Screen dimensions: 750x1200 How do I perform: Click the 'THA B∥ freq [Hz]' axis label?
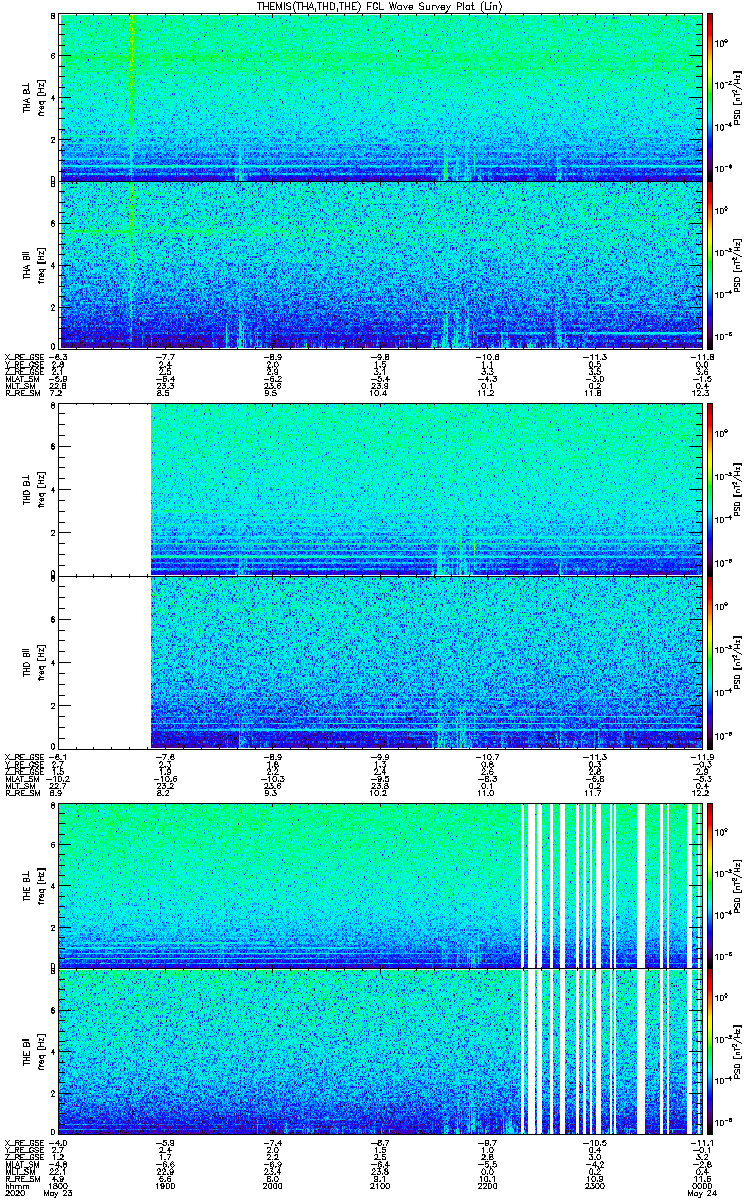34,265
